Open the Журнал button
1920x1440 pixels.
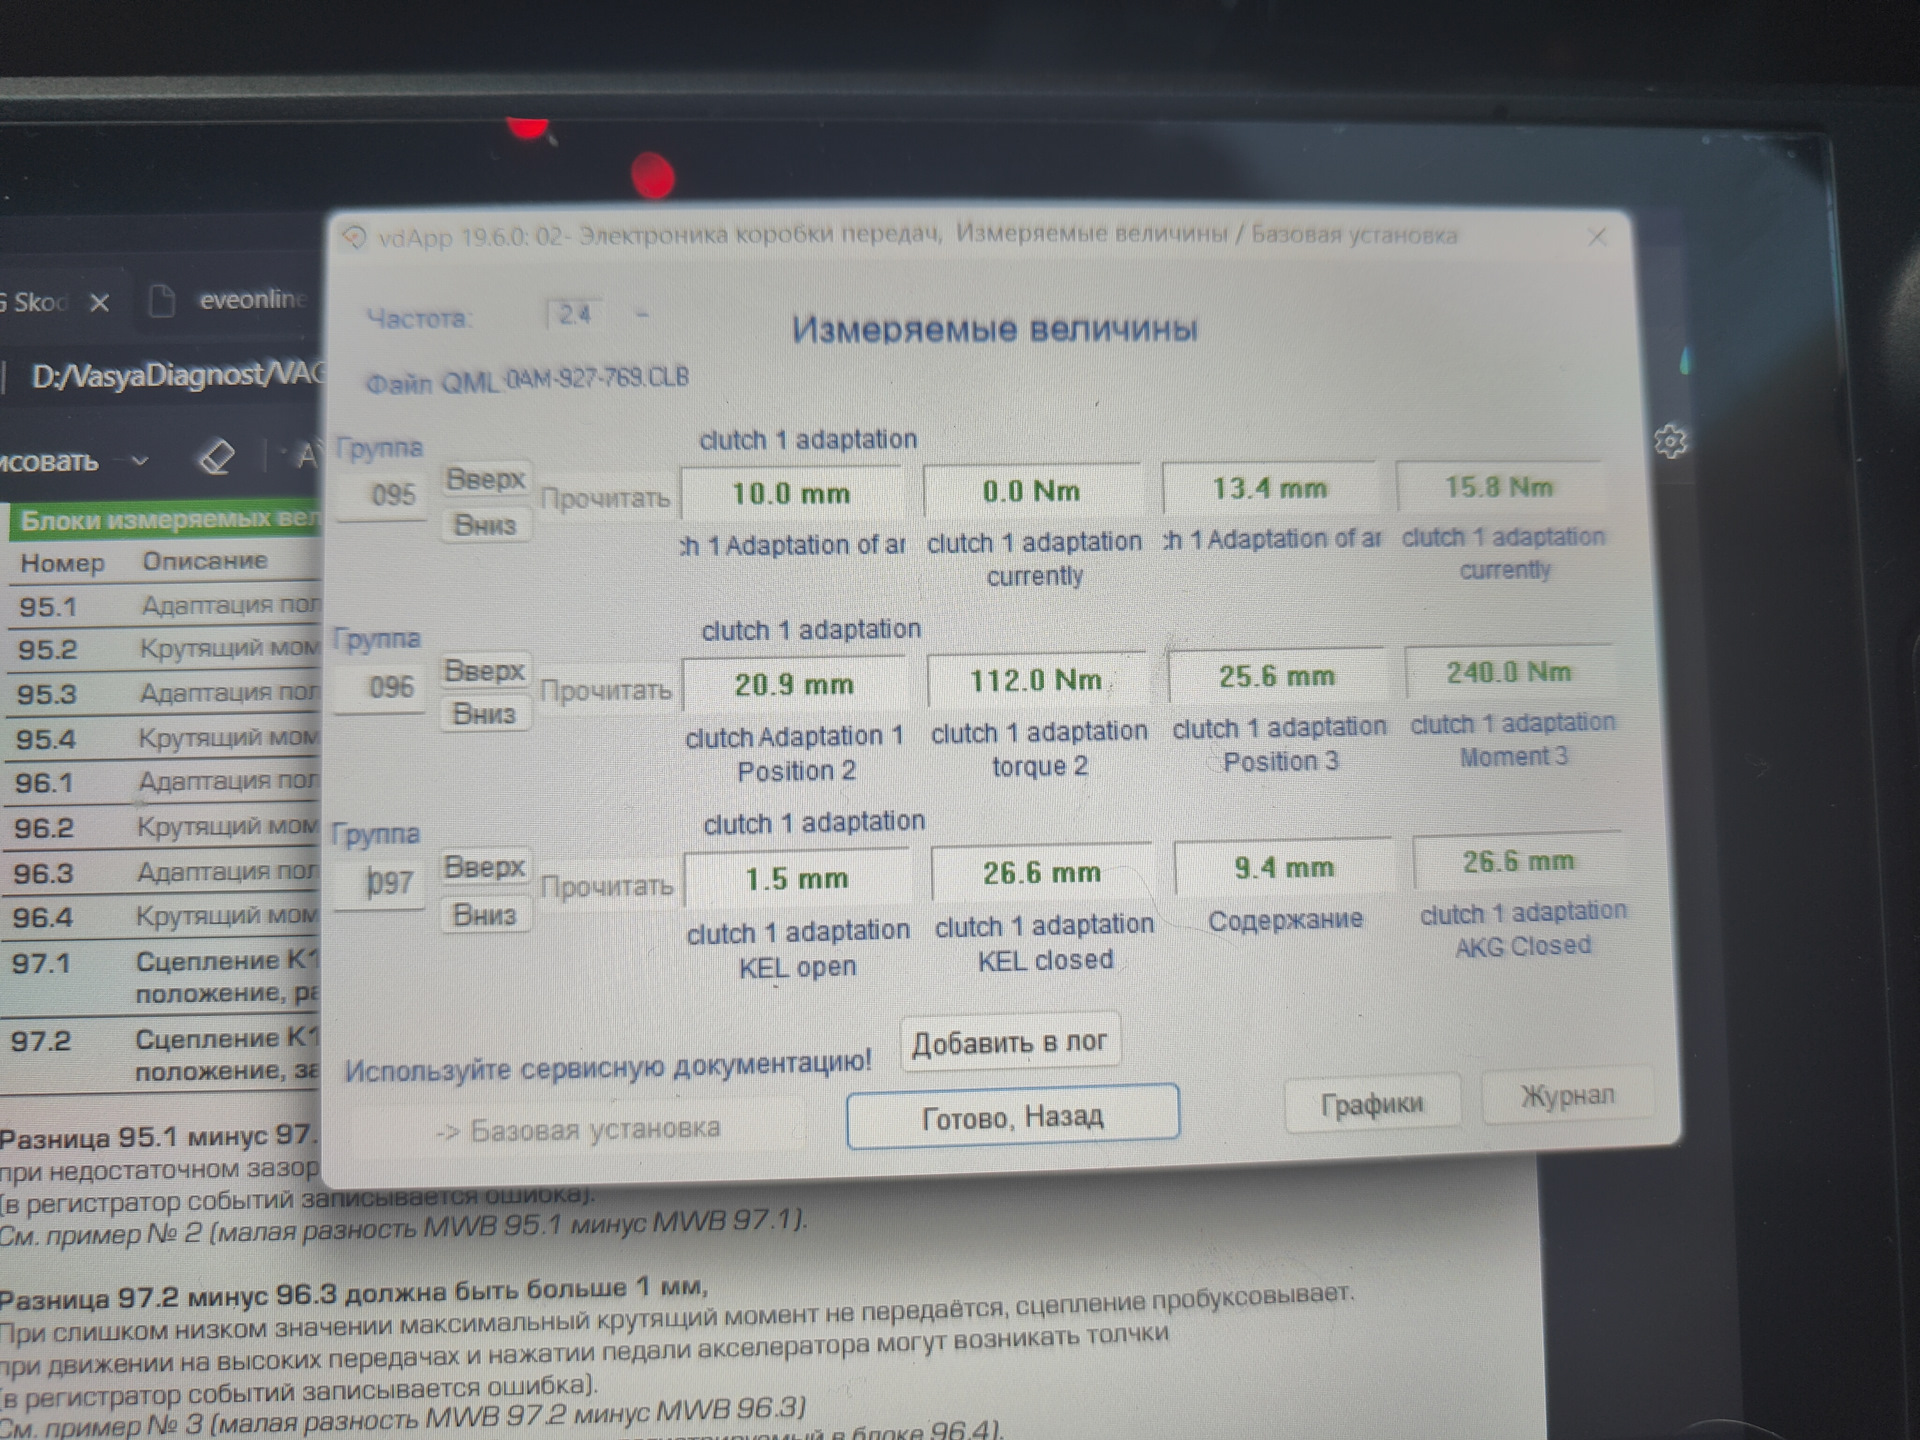tap(1566, 1096)
